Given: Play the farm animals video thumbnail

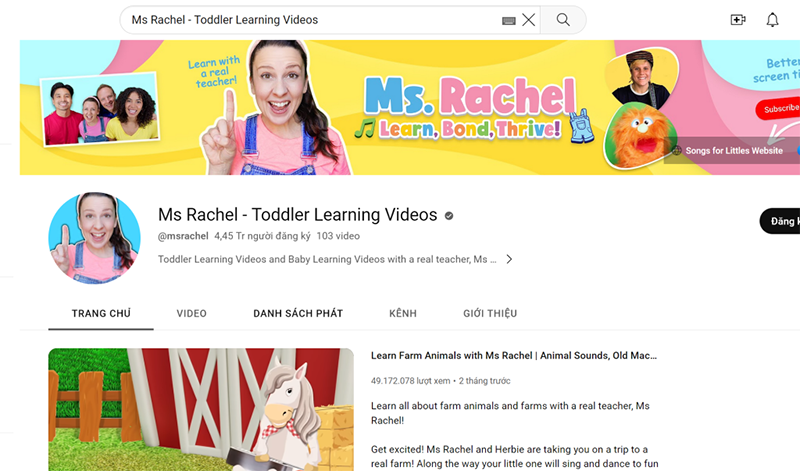Looking at the screenshot, I should [x=201, y=409].
